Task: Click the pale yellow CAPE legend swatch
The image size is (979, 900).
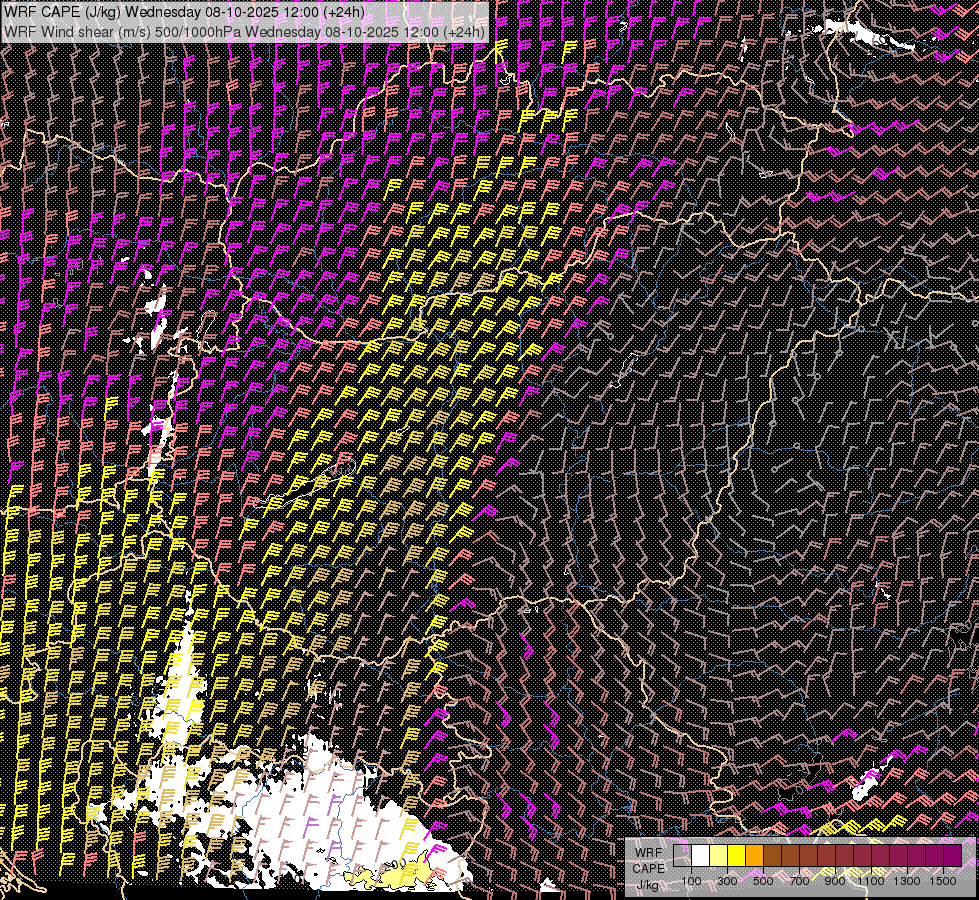Action: point(719,855)
